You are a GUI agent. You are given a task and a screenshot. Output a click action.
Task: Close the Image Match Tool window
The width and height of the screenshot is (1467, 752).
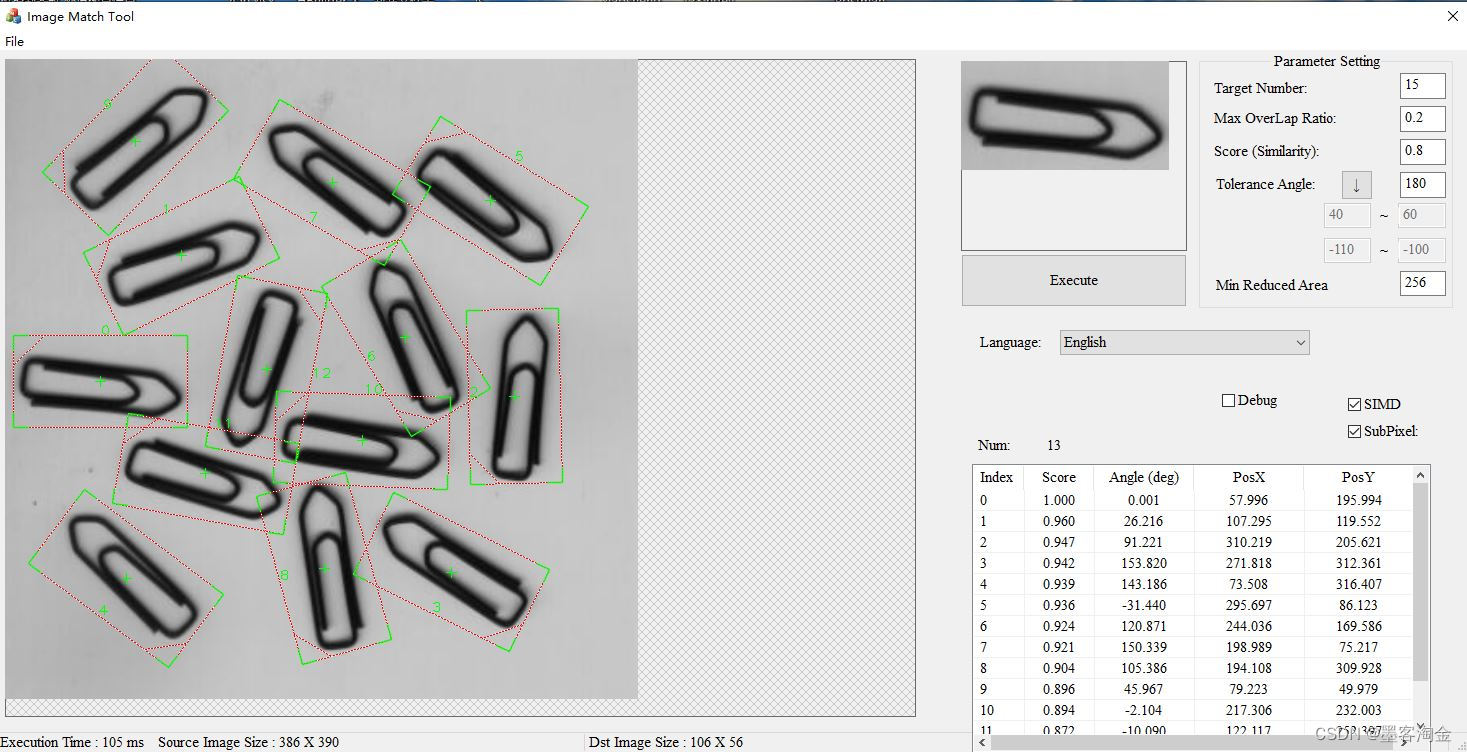1452,16
